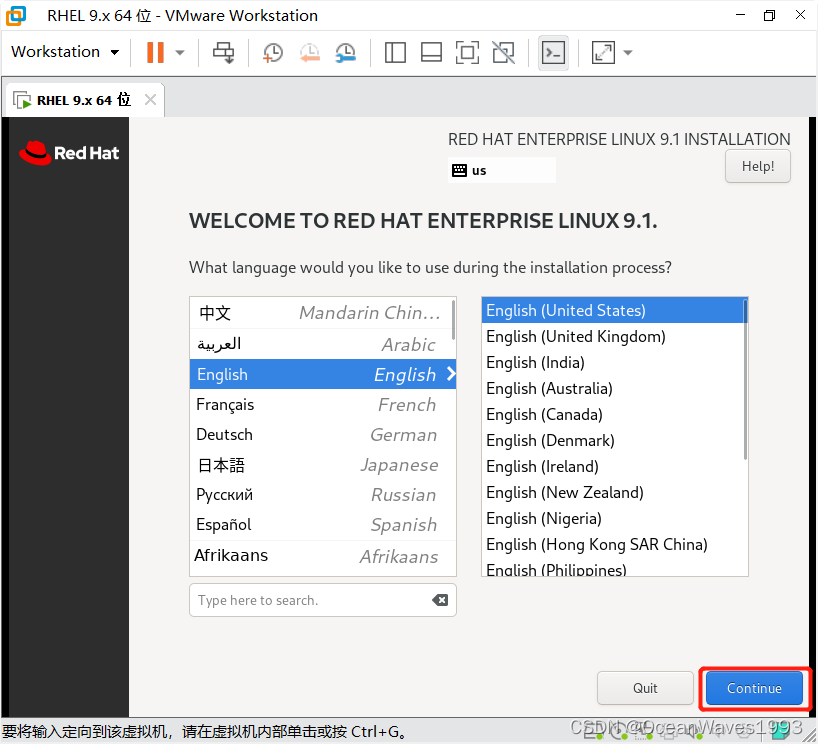
Task: Choose English (Nigeria) locale
Action: pos(613,519)
